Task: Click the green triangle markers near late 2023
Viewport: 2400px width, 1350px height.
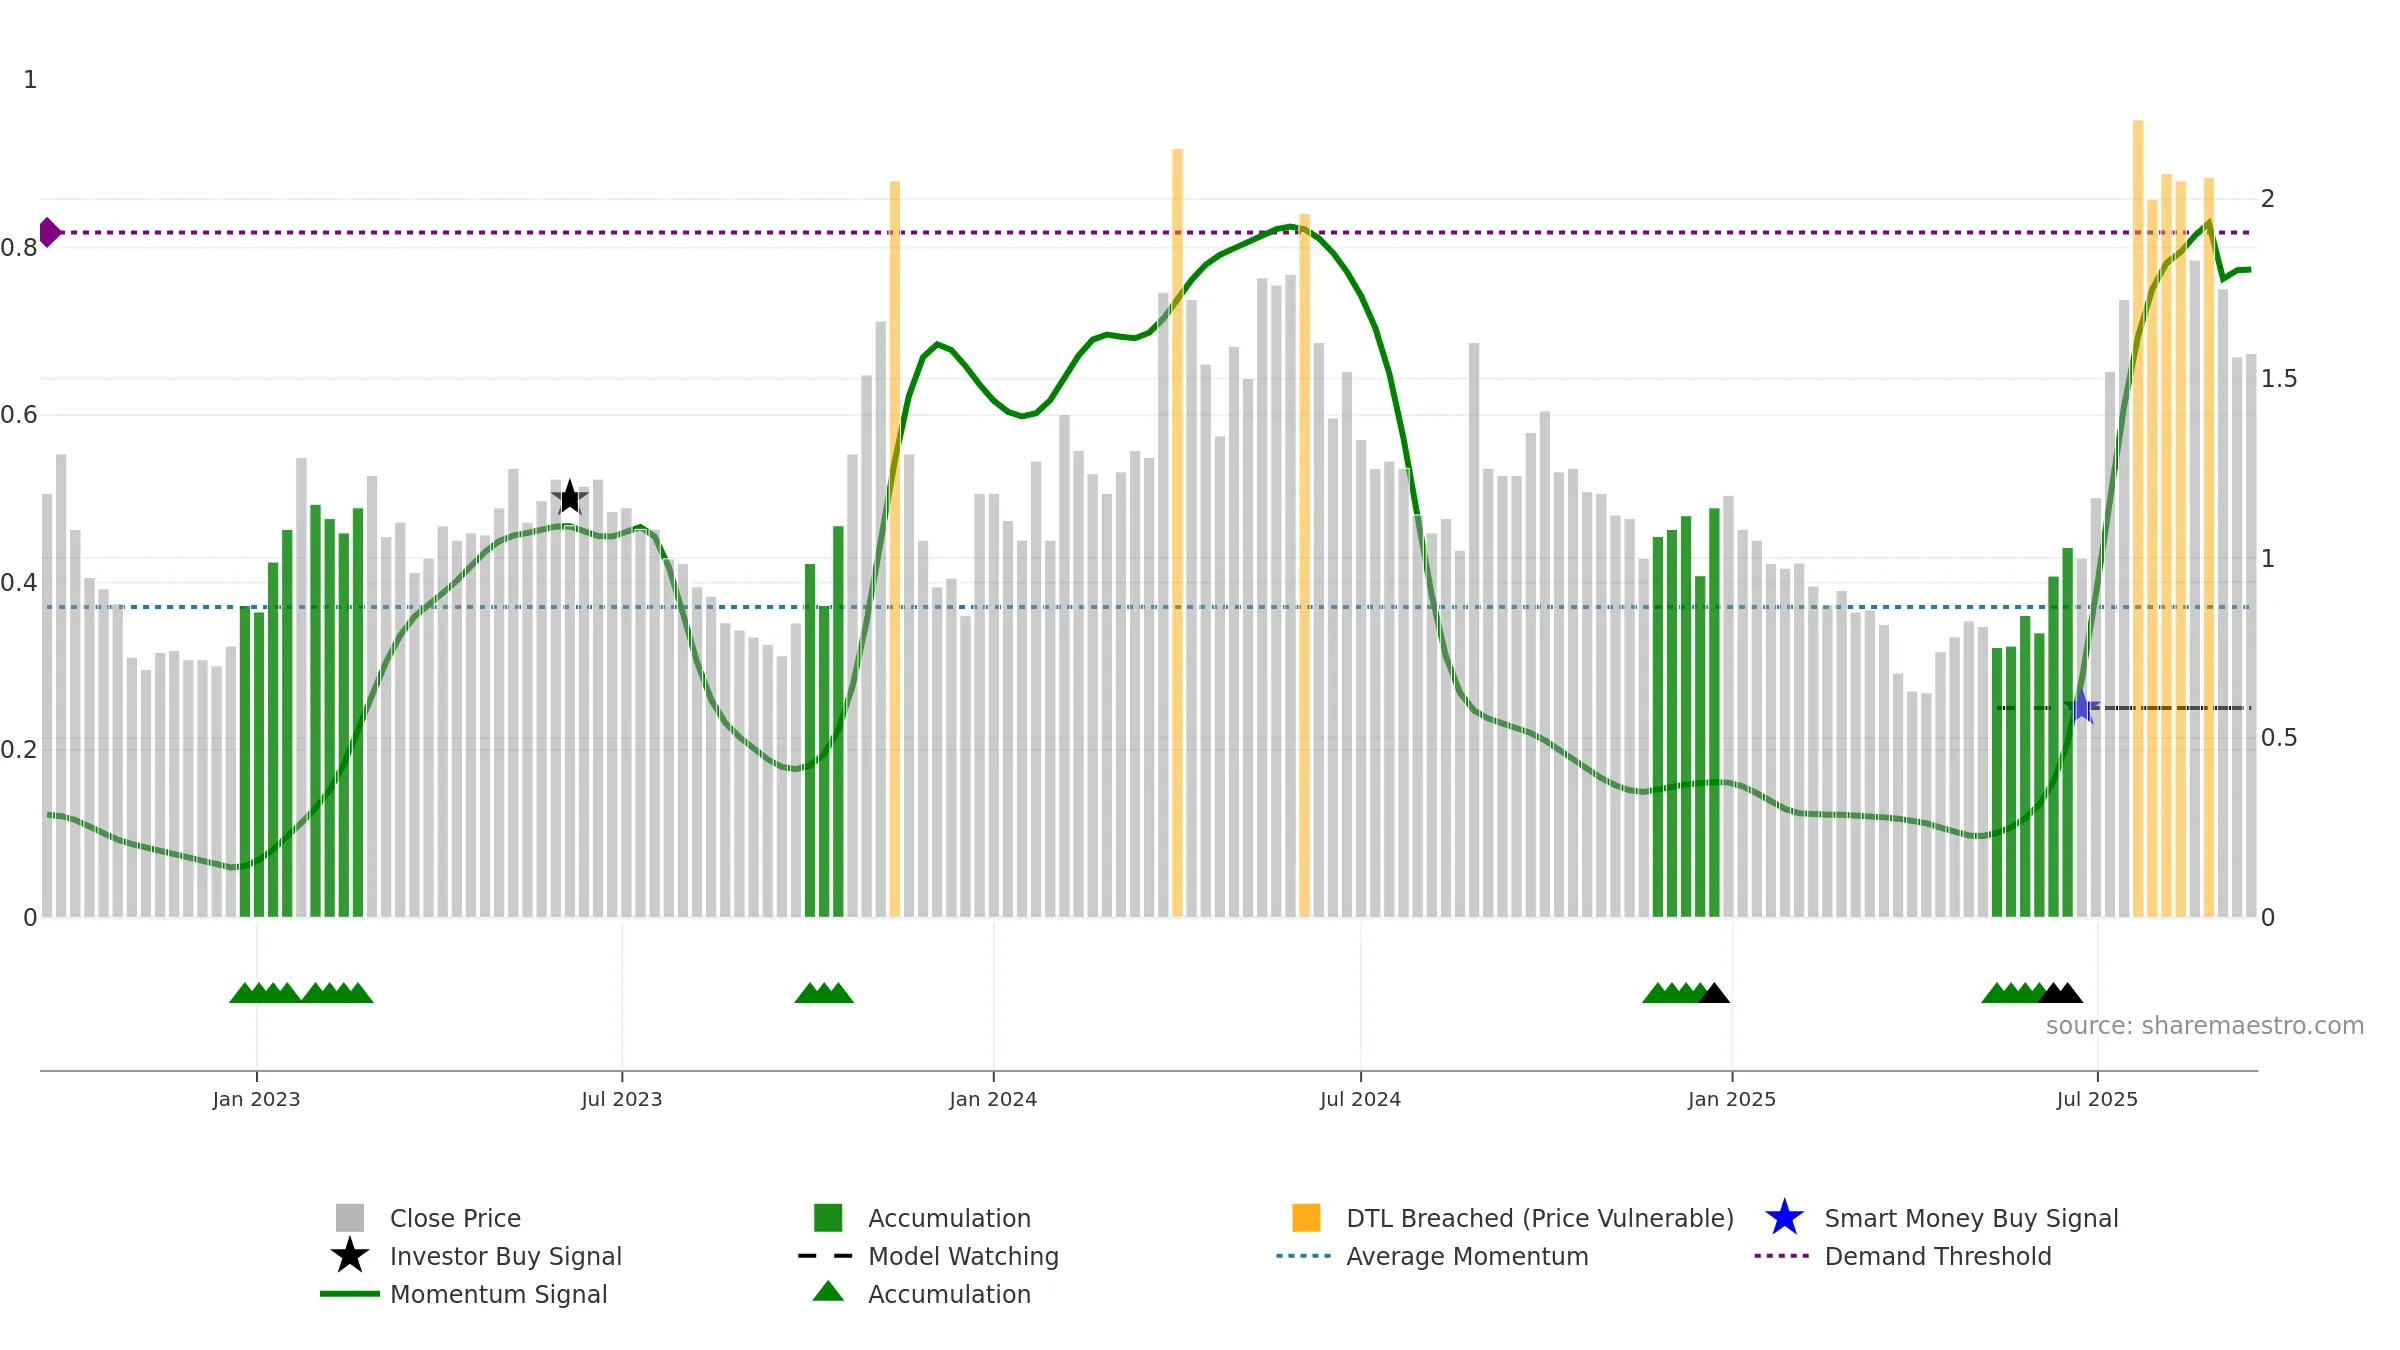Action: pos(824,993)
